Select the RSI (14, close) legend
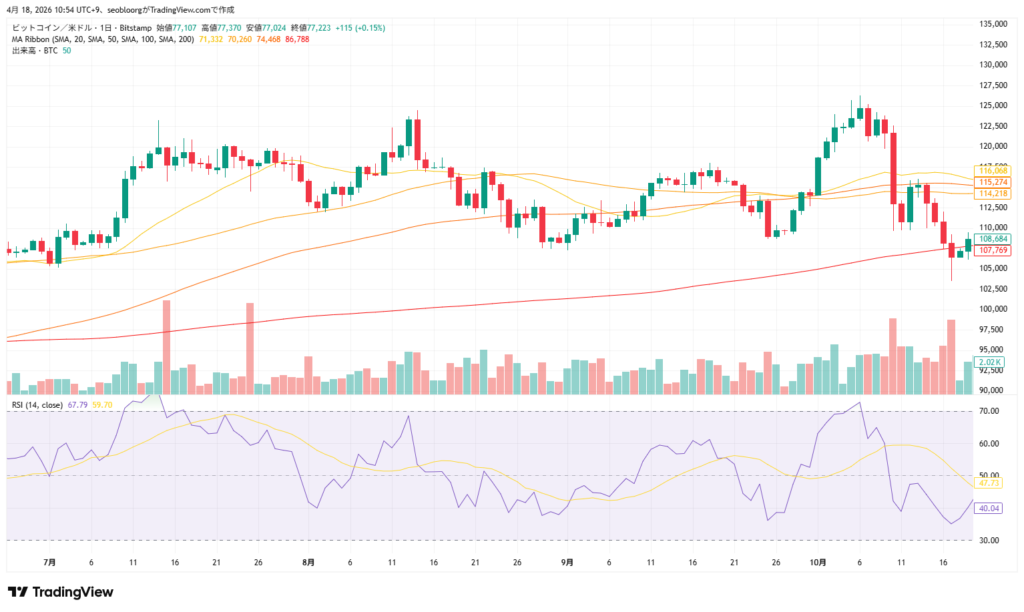This screenshot has height=612, width=1024. click(37, 405)
